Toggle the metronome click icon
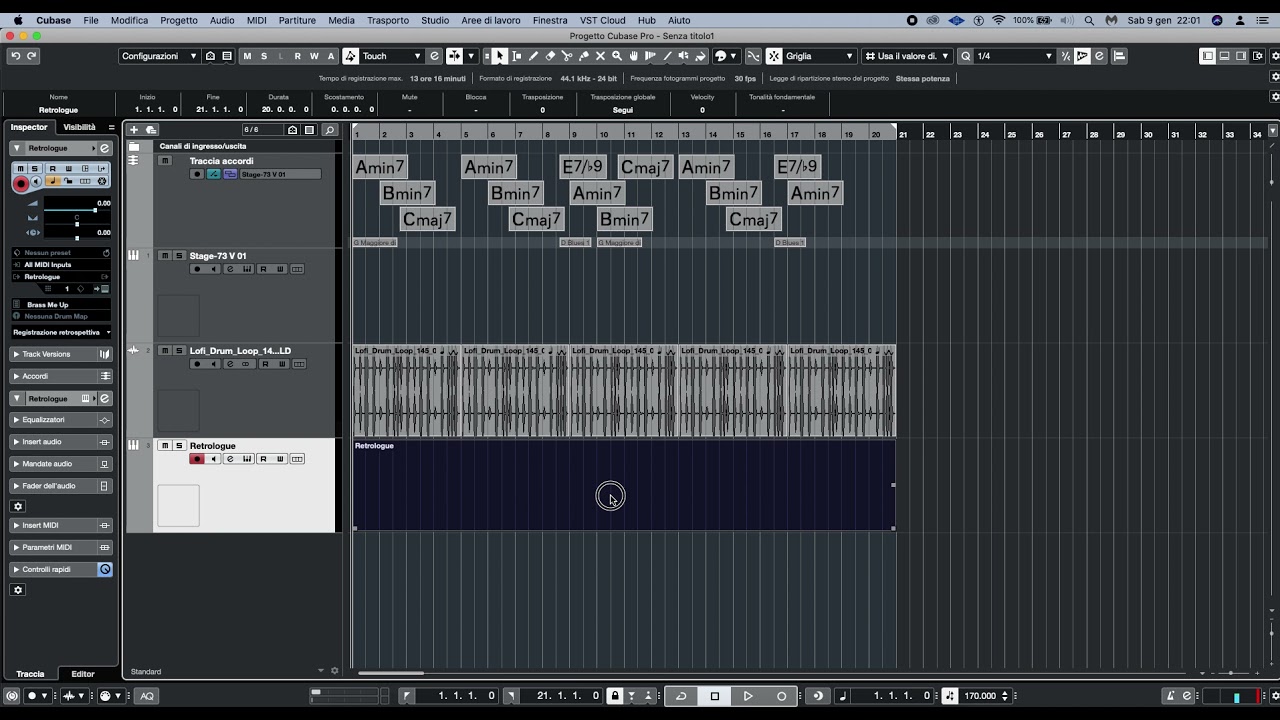The width and height of the screenshot is (1280, 720). coord(1170,696)
